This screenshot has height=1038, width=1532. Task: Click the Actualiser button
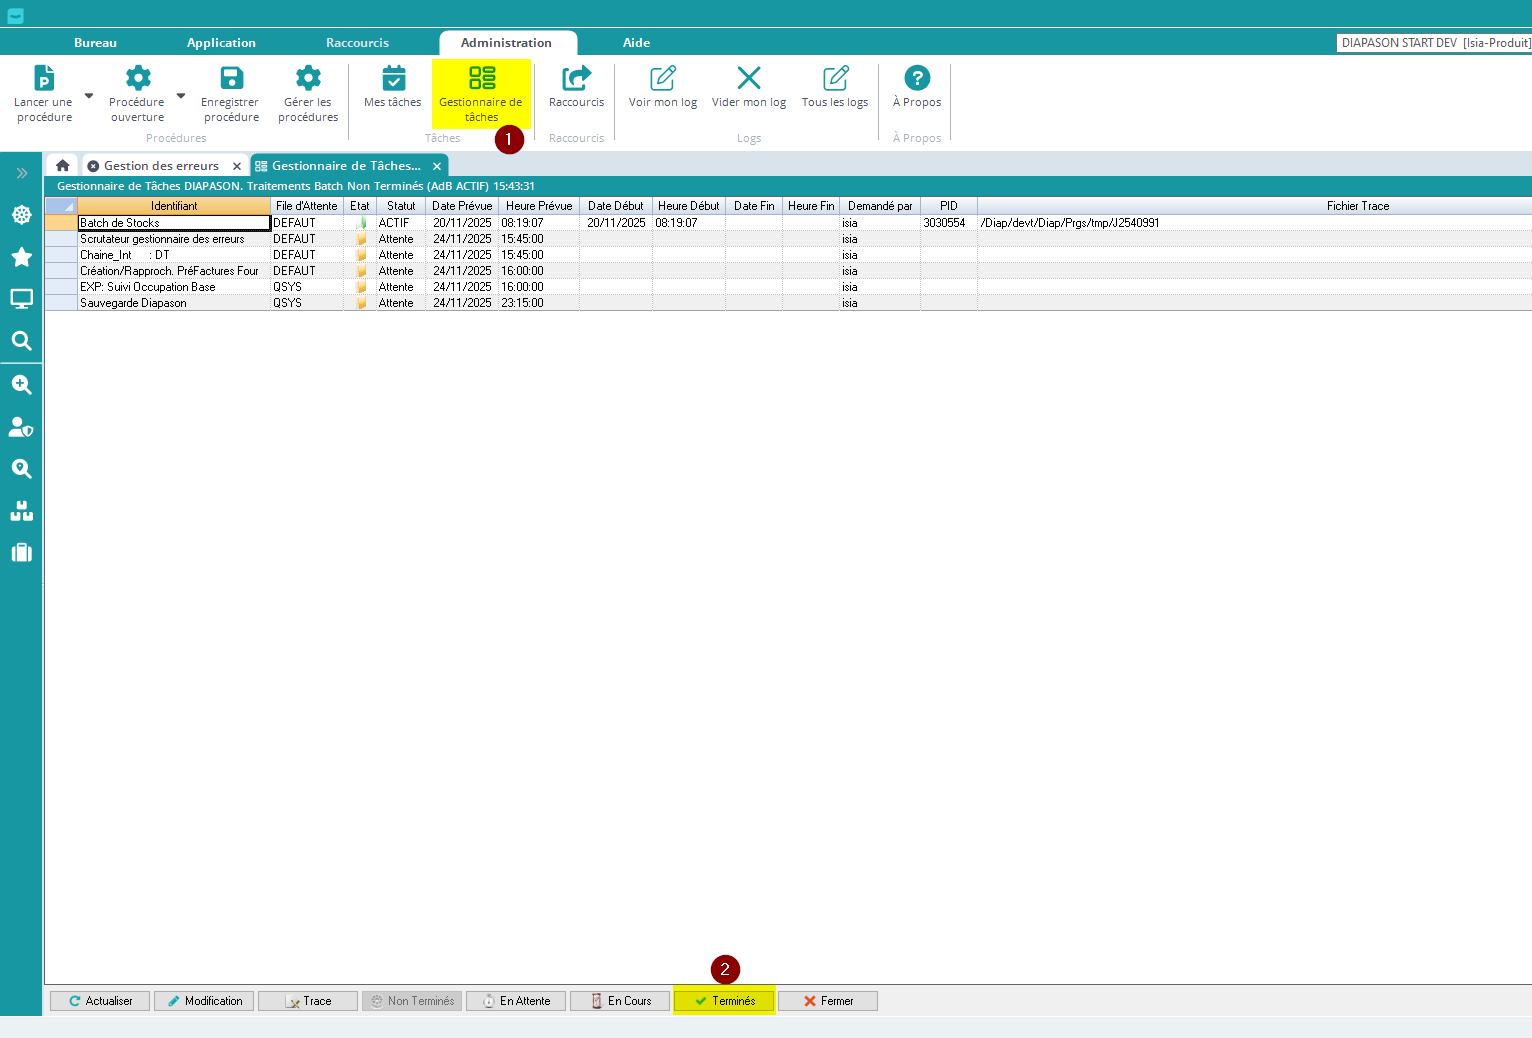coord(100,1001)
